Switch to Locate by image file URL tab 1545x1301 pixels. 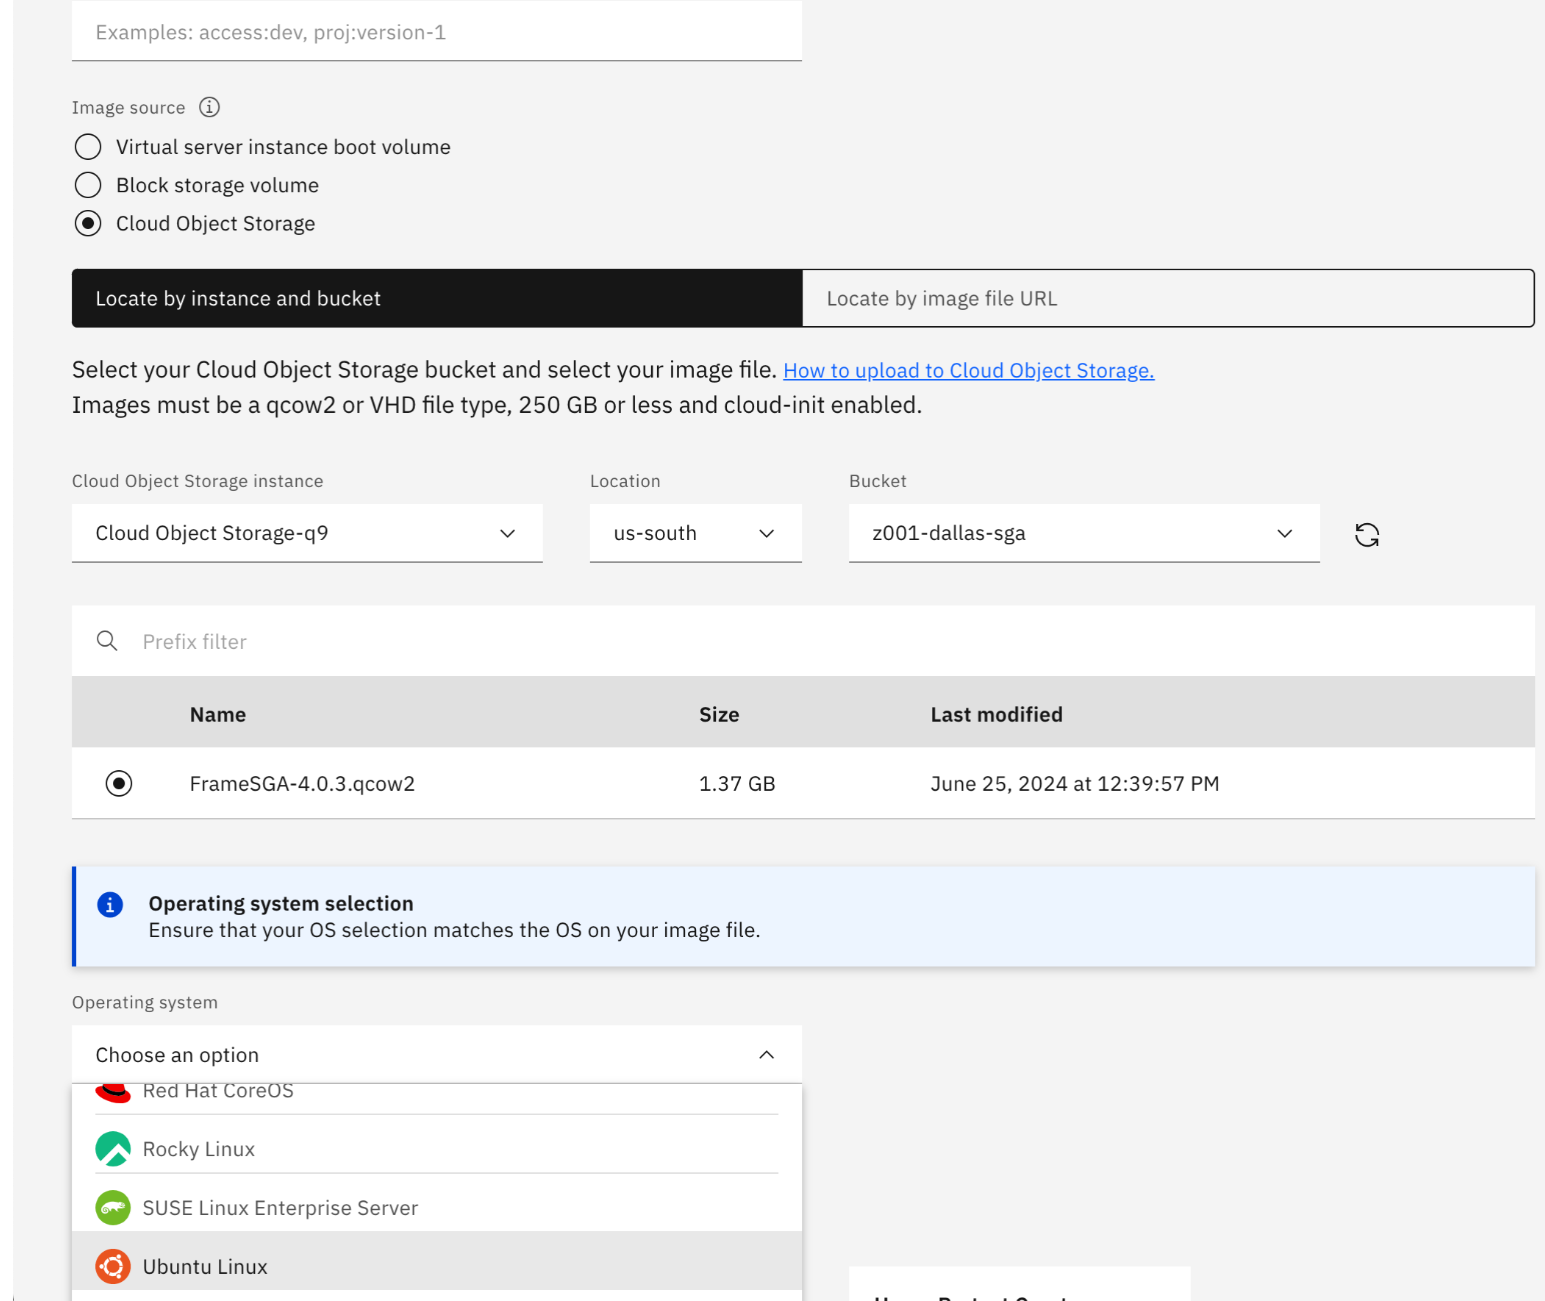click(x=1167, y=298)
